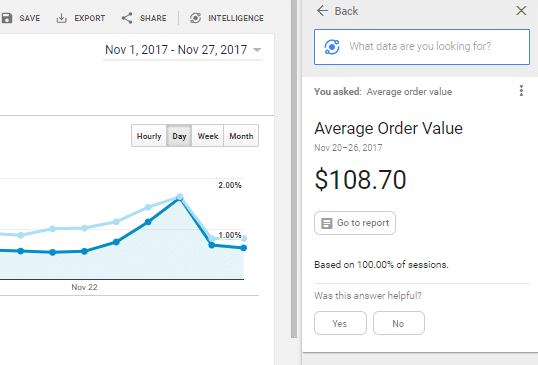Close the Intelligence panel with X
The height and width of the screenshot is (365, 538).
[x=521, y=11]
